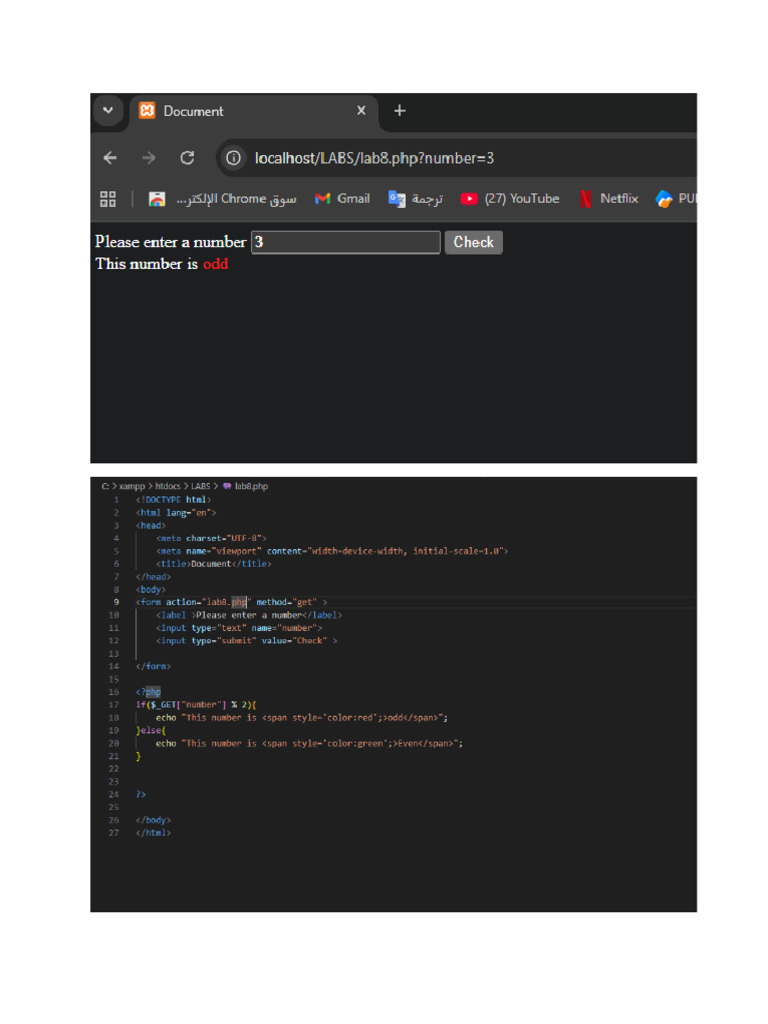Screen dimensions: 768x1024
Task: Open the tab search dropdown arrow
Action: pyautogui.click(x=108, y=110)
